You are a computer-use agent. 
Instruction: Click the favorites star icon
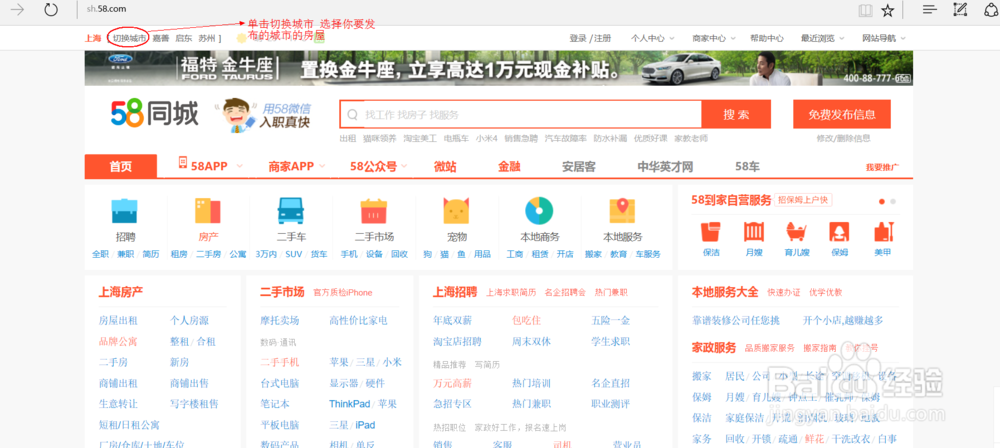pos(887,10)
